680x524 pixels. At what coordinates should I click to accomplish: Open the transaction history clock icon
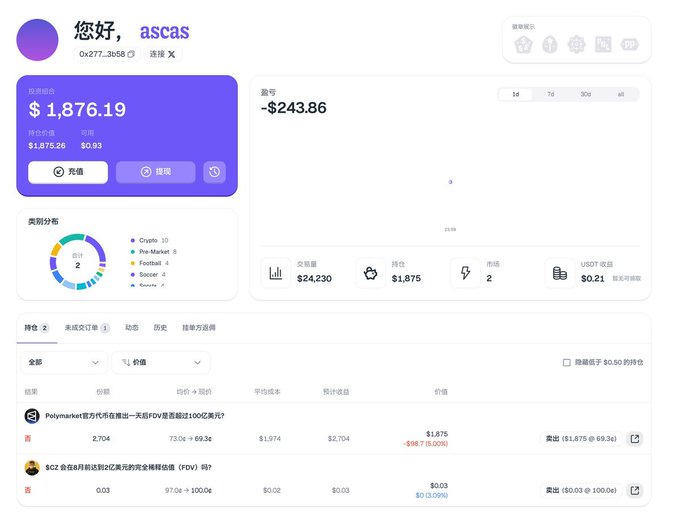pos(214,172)
